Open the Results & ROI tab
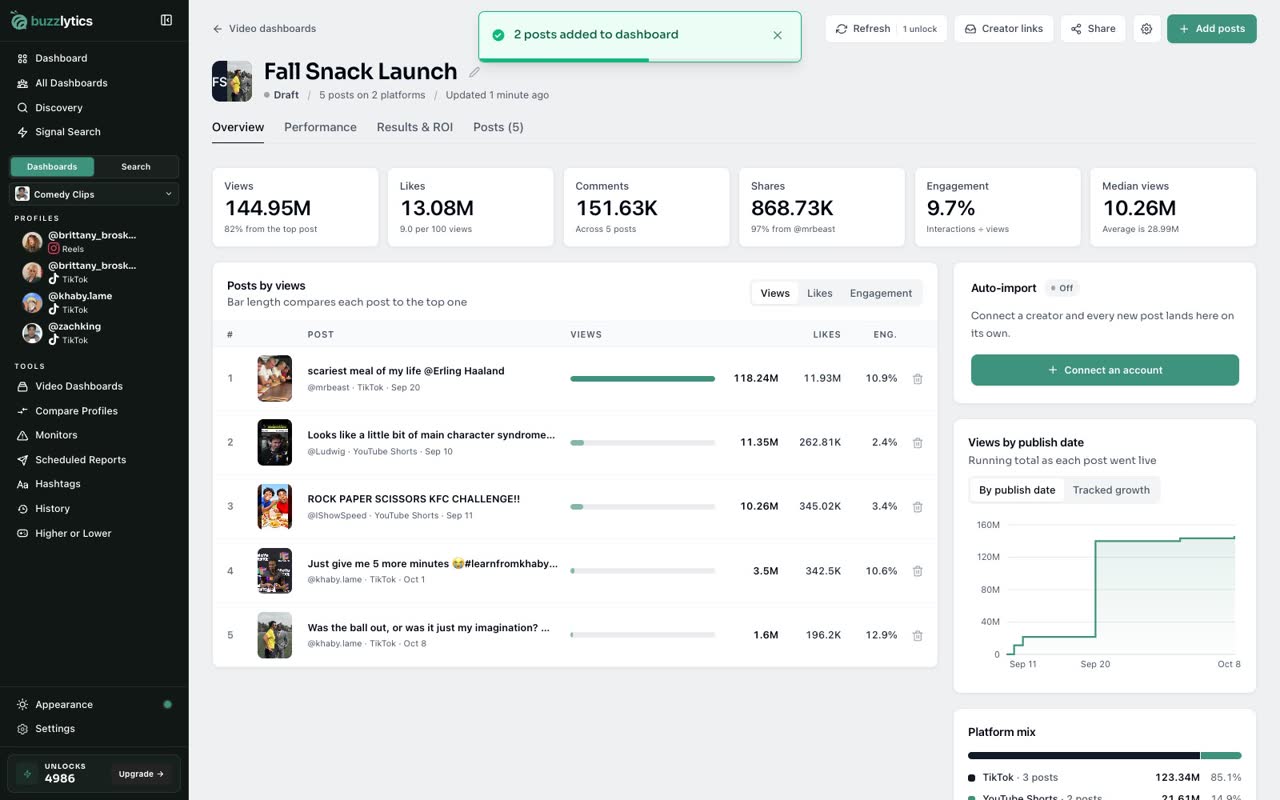The width and height of the screenshot is (1280, 800). 414,127
